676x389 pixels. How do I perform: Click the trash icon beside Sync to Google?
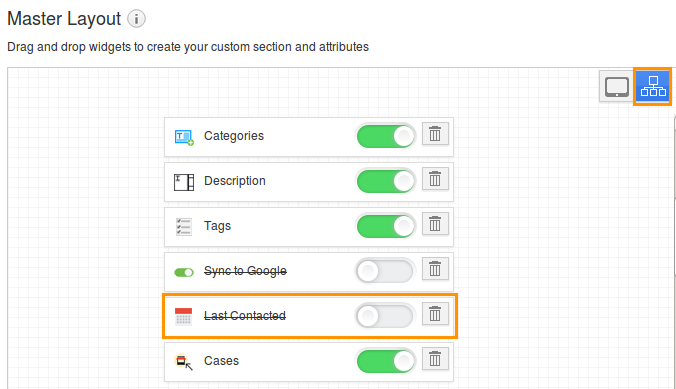435,269
